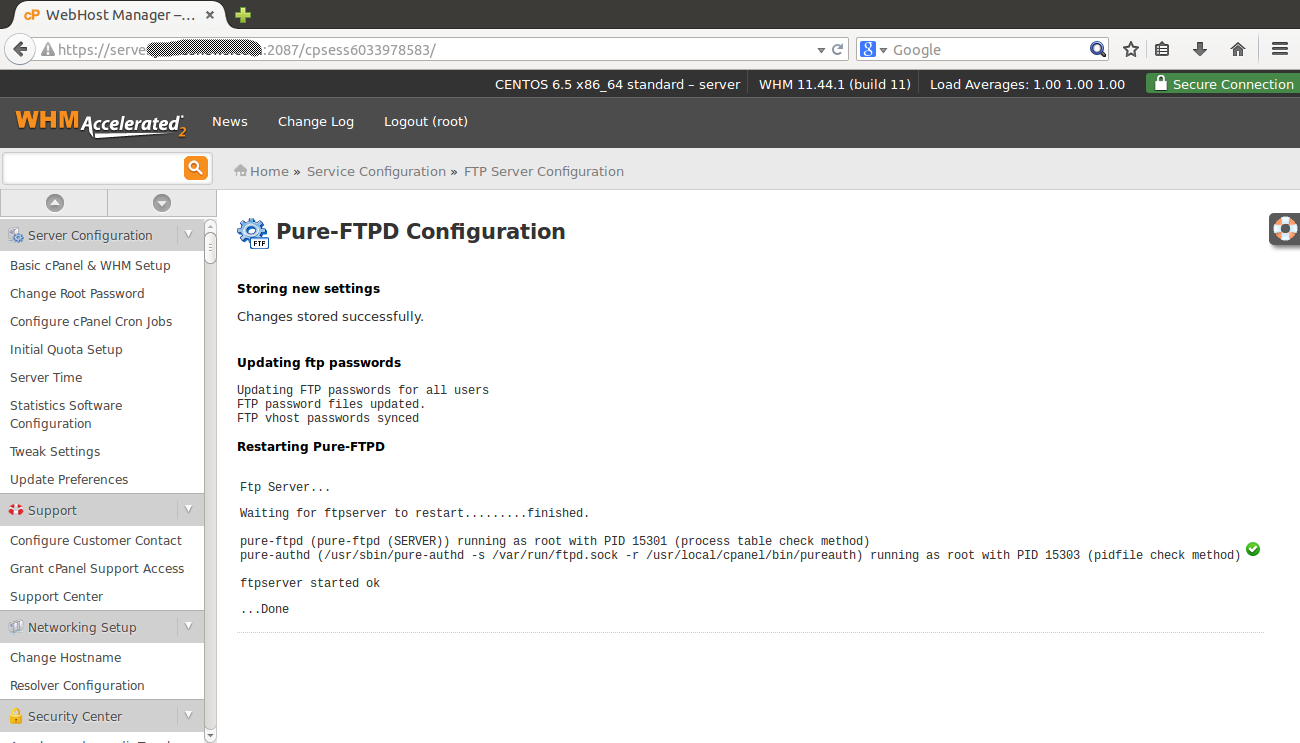Open the Firefox hamburger menu
The width and height of the screenshot is (1300, 743).
[1280, 49]
